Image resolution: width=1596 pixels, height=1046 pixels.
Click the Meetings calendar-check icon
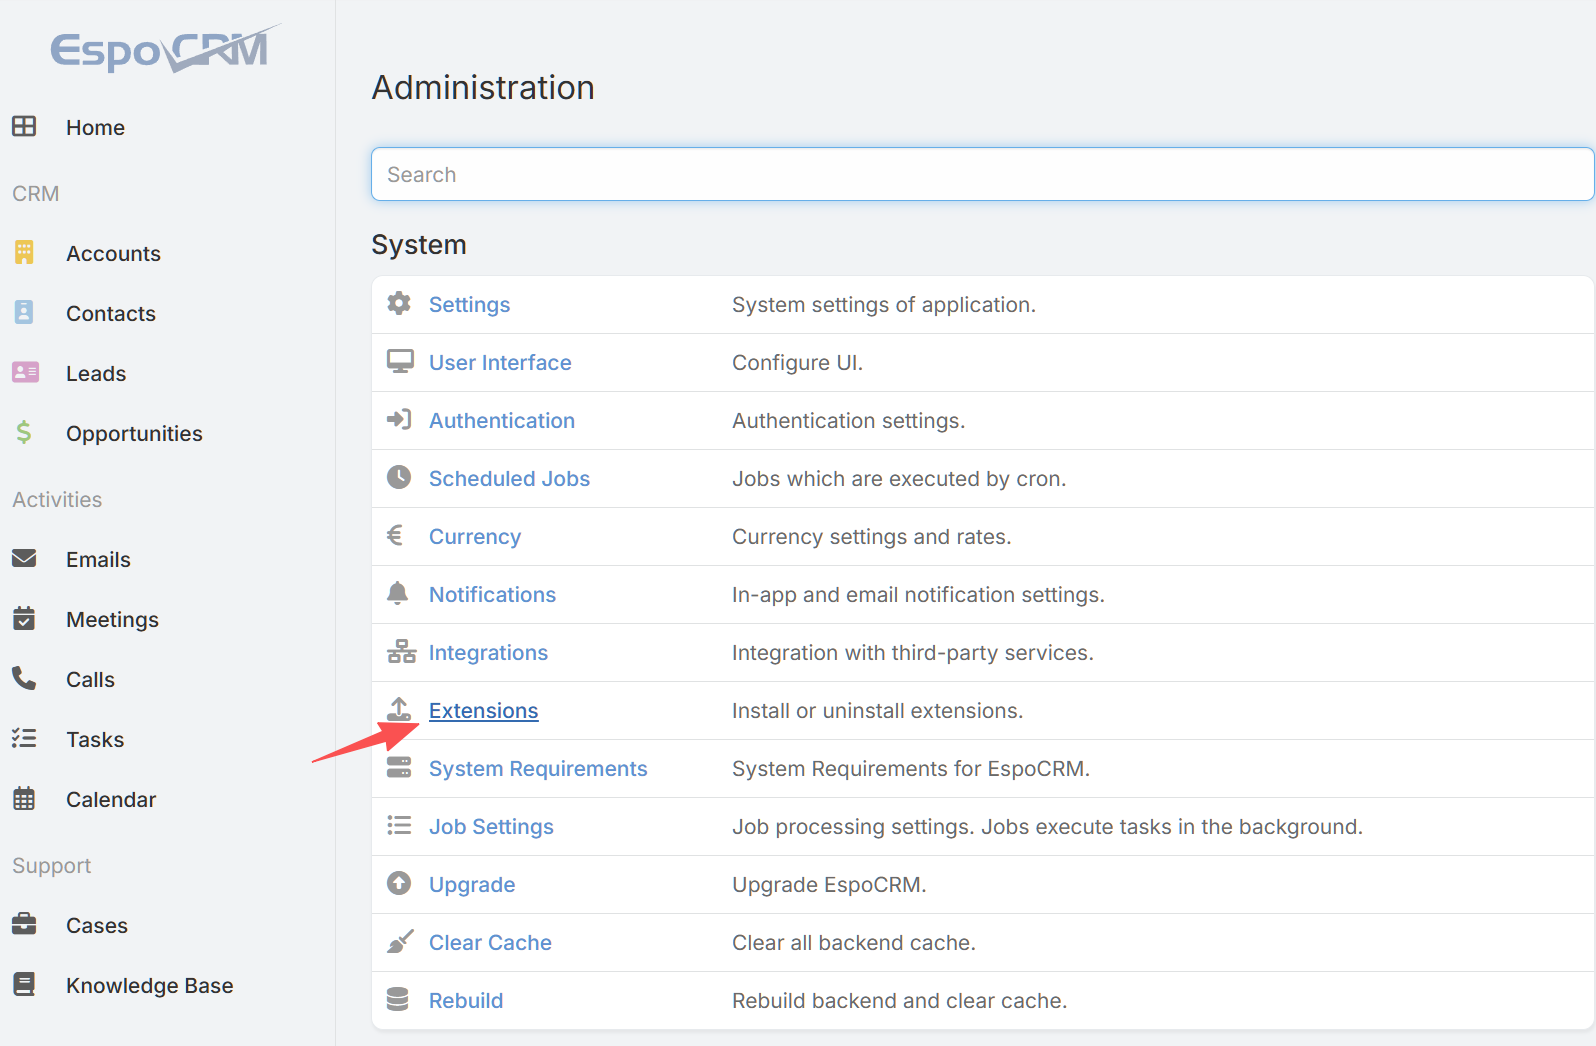24,618
